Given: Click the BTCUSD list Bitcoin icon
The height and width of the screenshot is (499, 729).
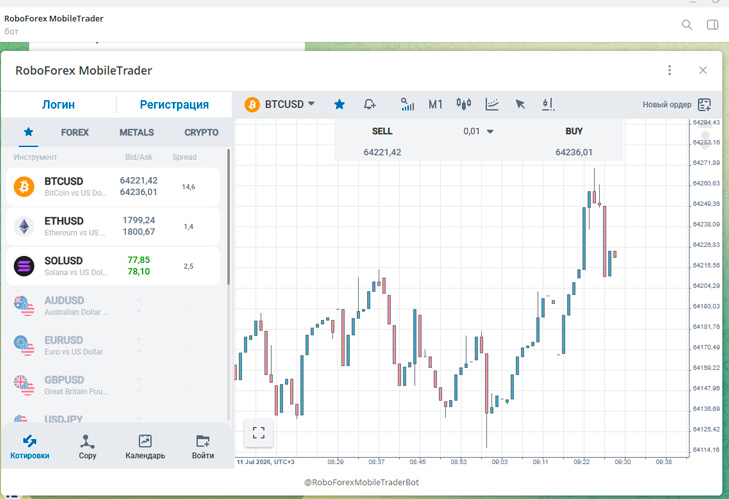Looking at the screenshot, I should [x=24, y=186].
